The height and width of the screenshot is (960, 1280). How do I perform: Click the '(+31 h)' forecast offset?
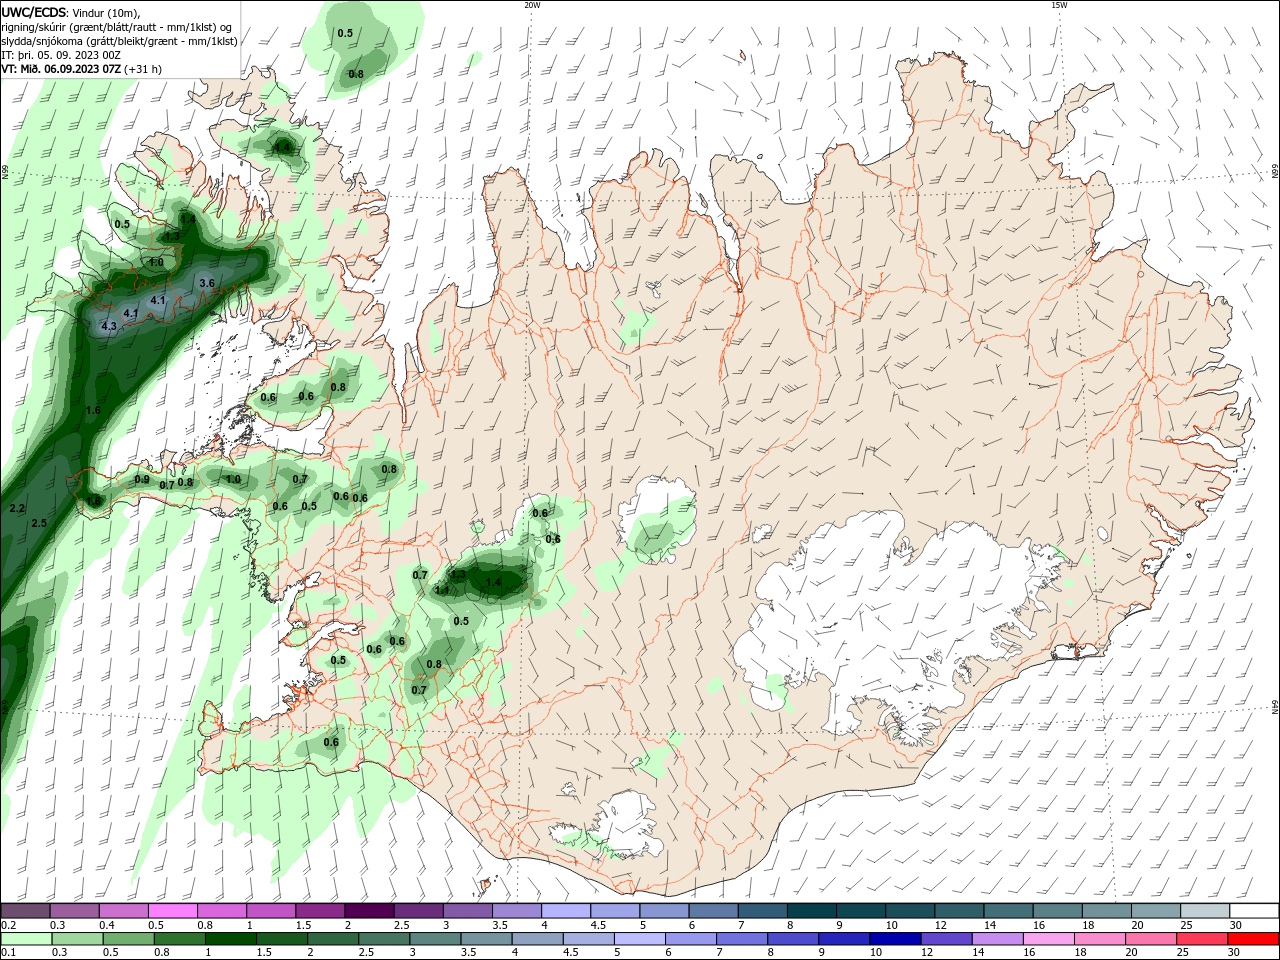click(143, 69)
